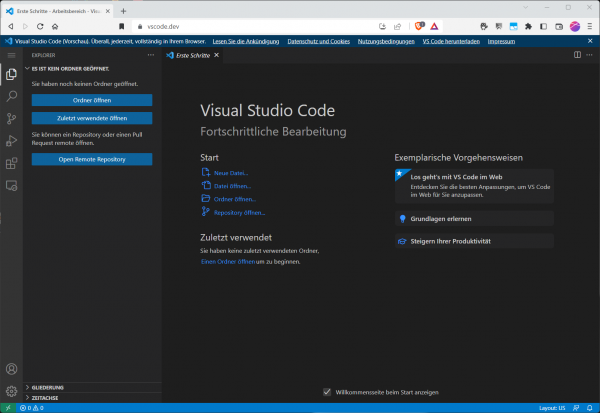Open Nutzungsbedingungen link
Viewport: 600px width, 413px height.
click(x=386, y=41)
